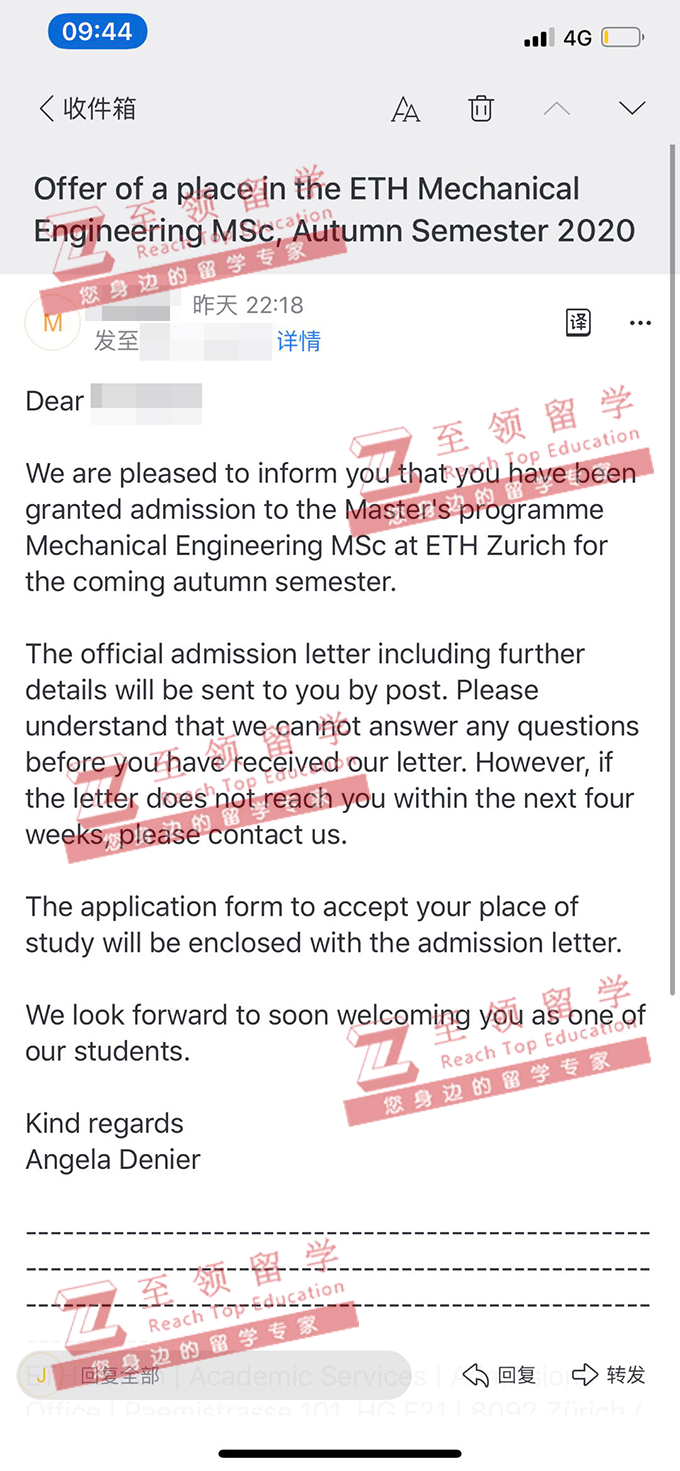Delete this email with trash icon

pyautogui.click(x=481, y=108)
